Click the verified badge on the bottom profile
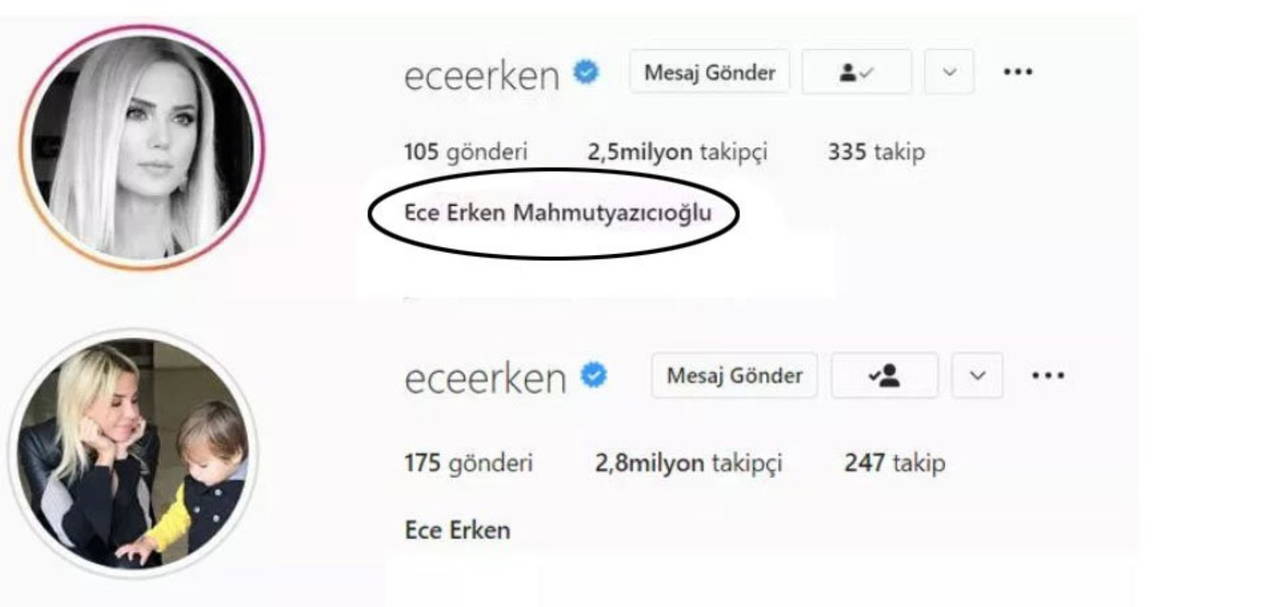The width and height of the screenshot is (1280, 607). (594, 376)
